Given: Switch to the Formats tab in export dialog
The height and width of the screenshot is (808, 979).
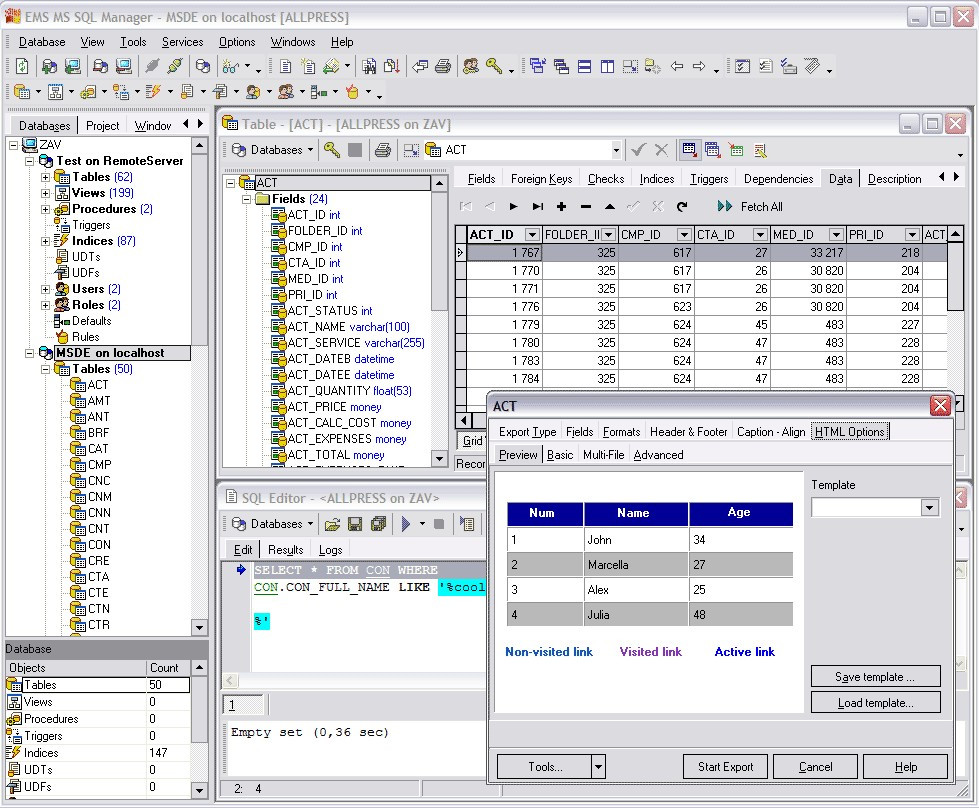Looking at the screenshot, I should click(x=621, y=432).
